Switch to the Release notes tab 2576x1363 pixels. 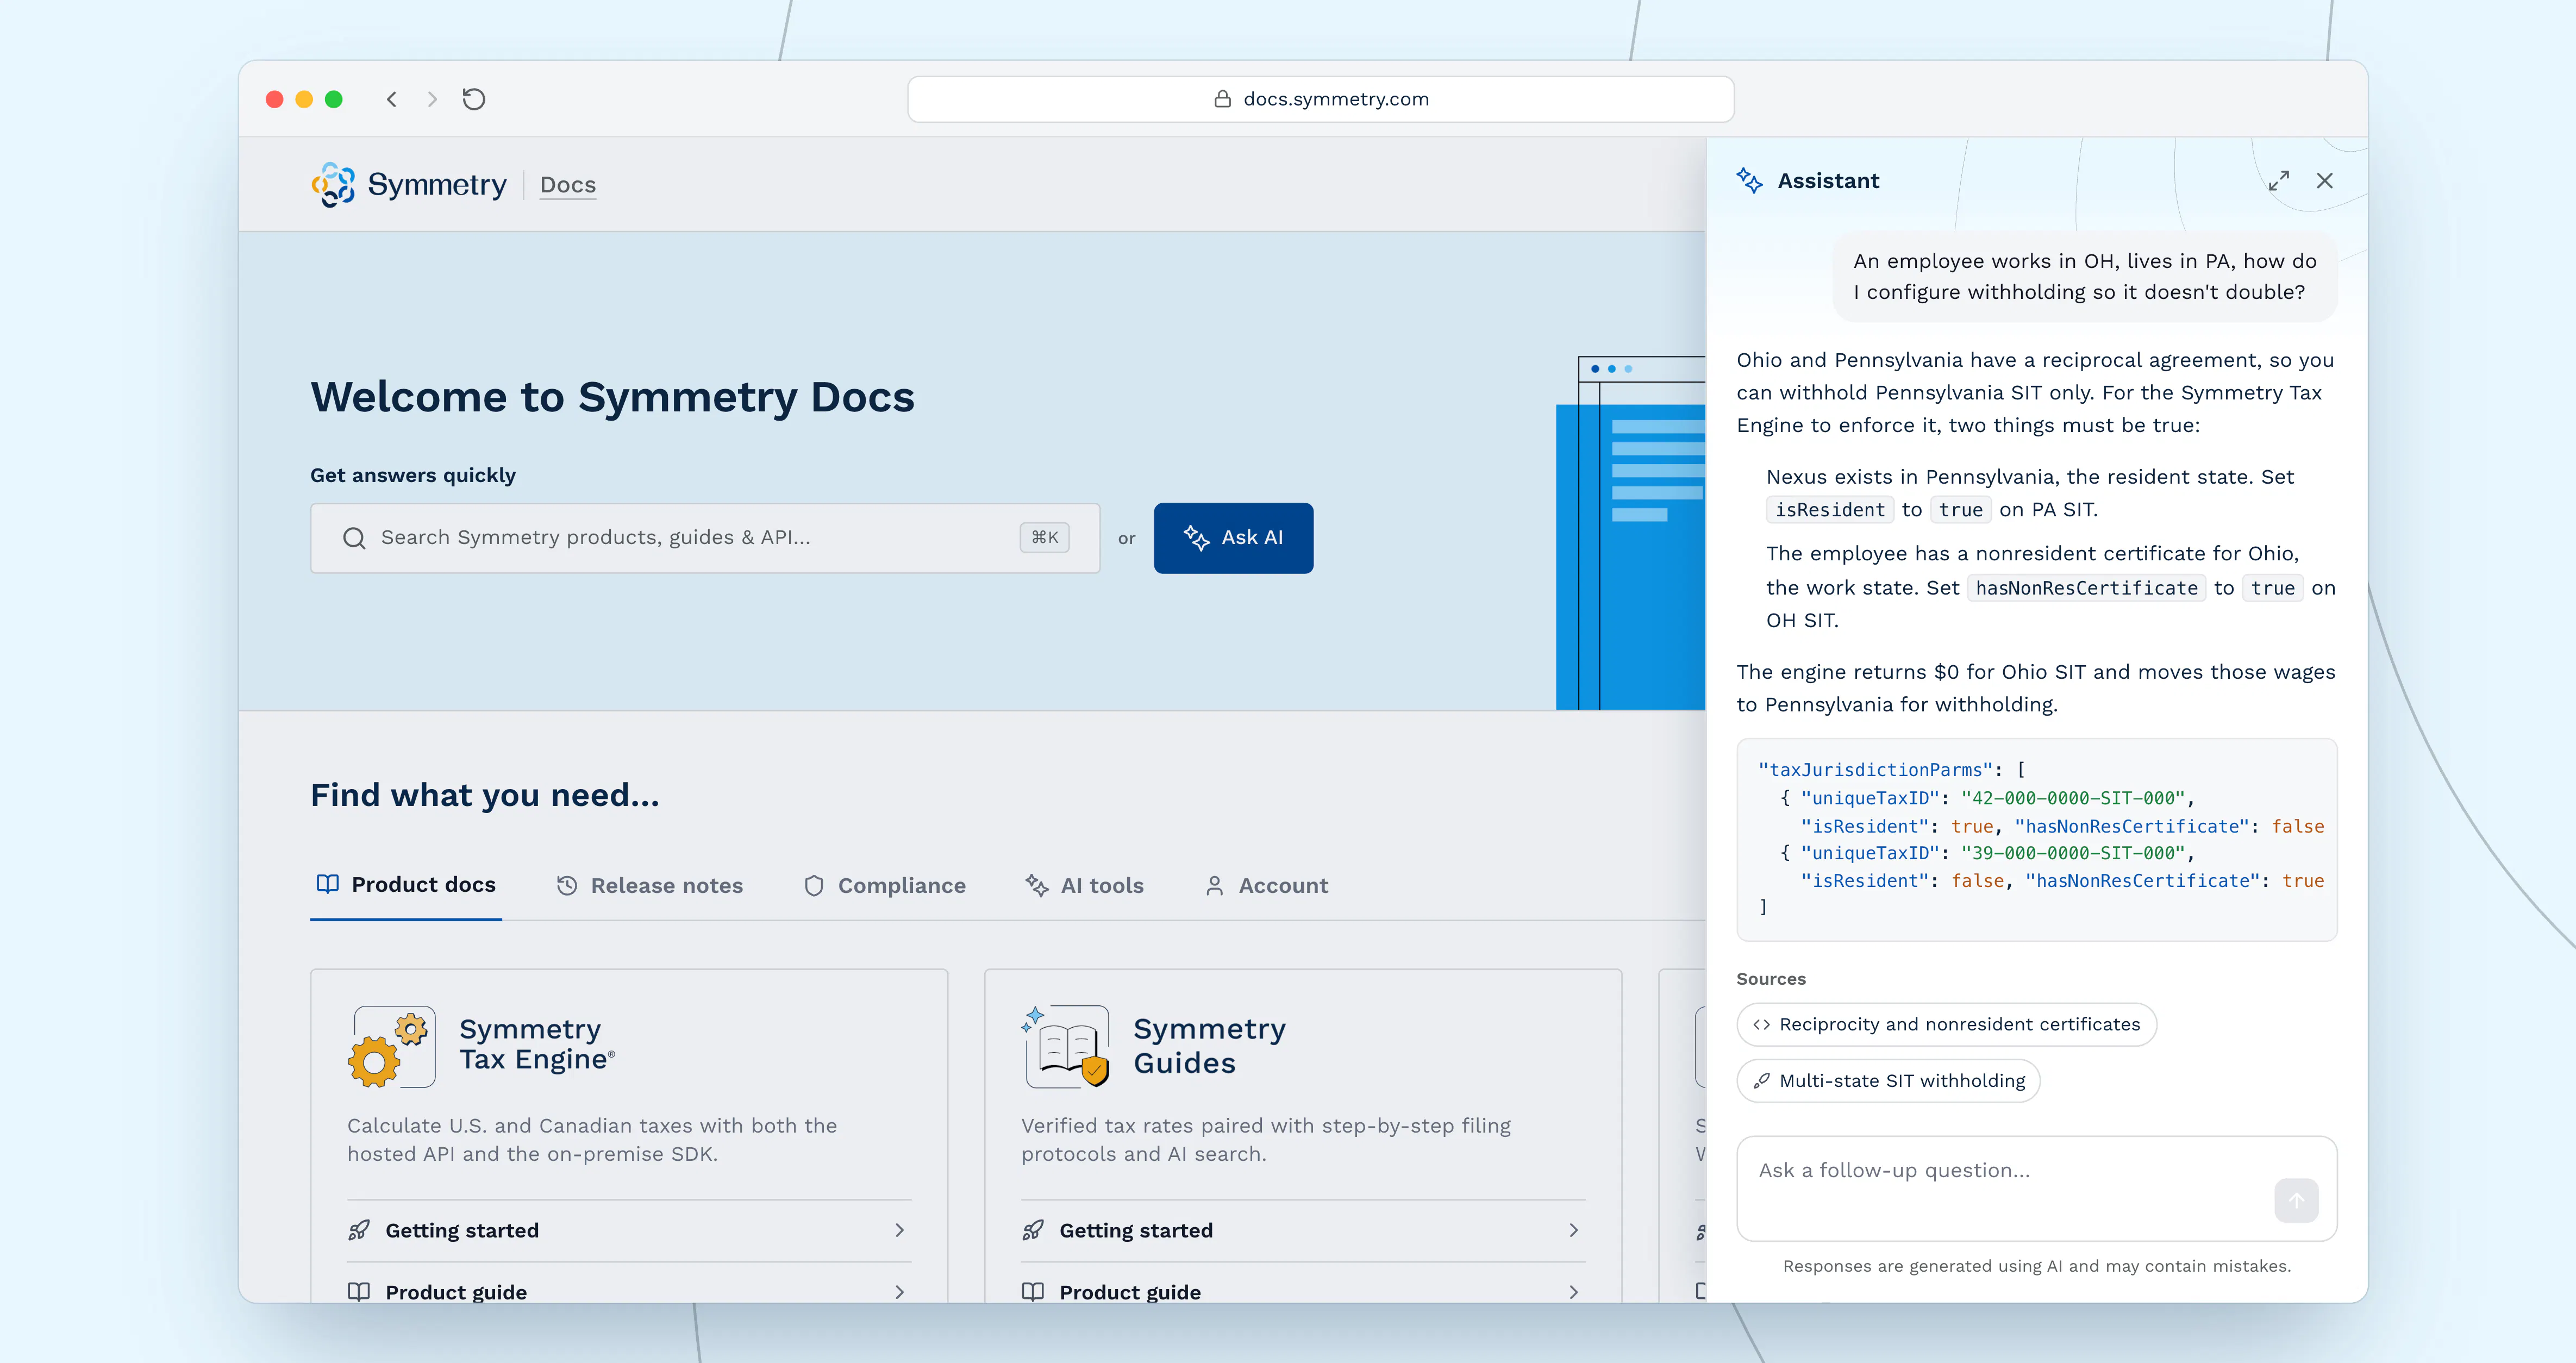pyautogui.click(x=650, y=886)
